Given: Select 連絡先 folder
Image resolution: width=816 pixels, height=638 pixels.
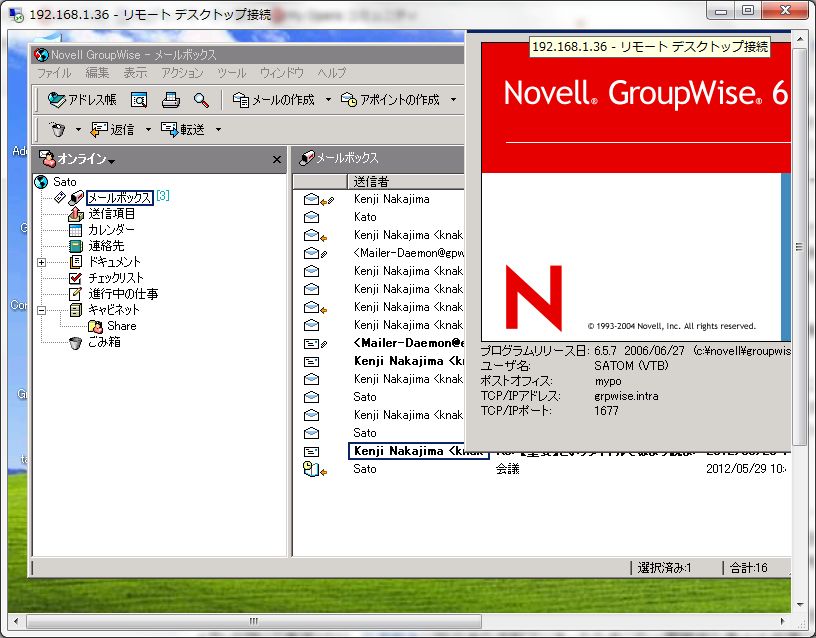Looking at the screenshot, I should click(x=106, y=246).
